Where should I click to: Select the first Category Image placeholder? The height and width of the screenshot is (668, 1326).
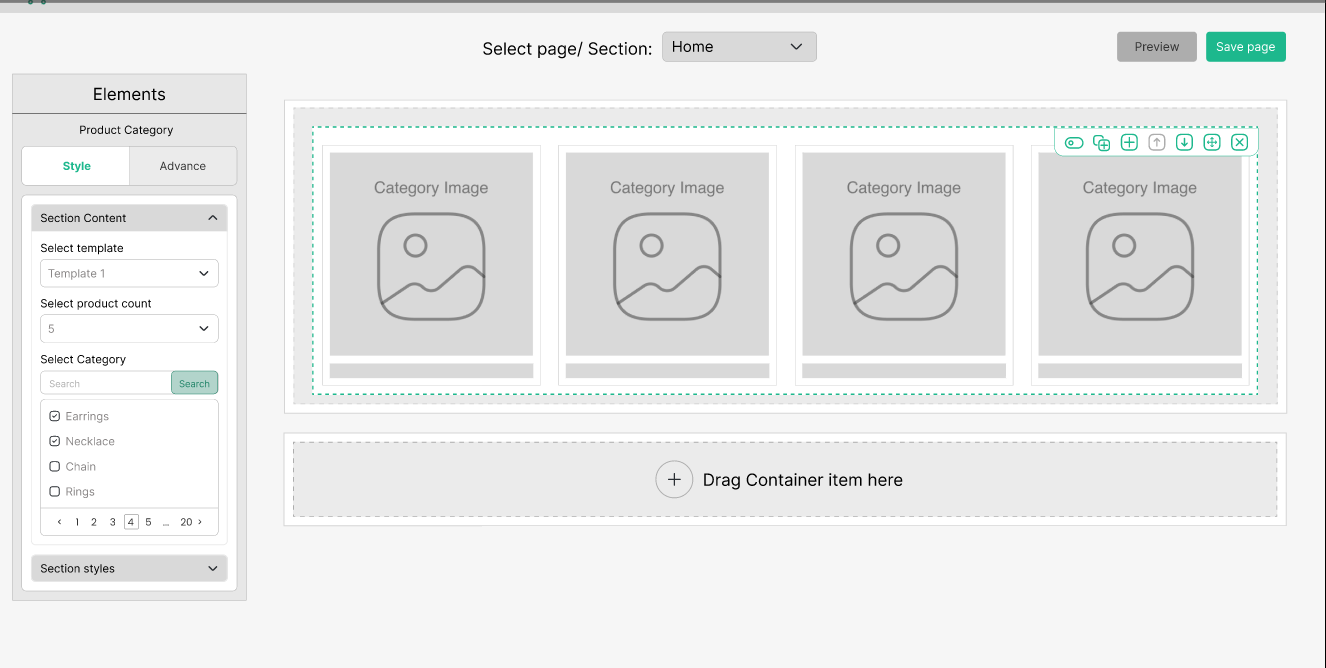pos(431,254)
